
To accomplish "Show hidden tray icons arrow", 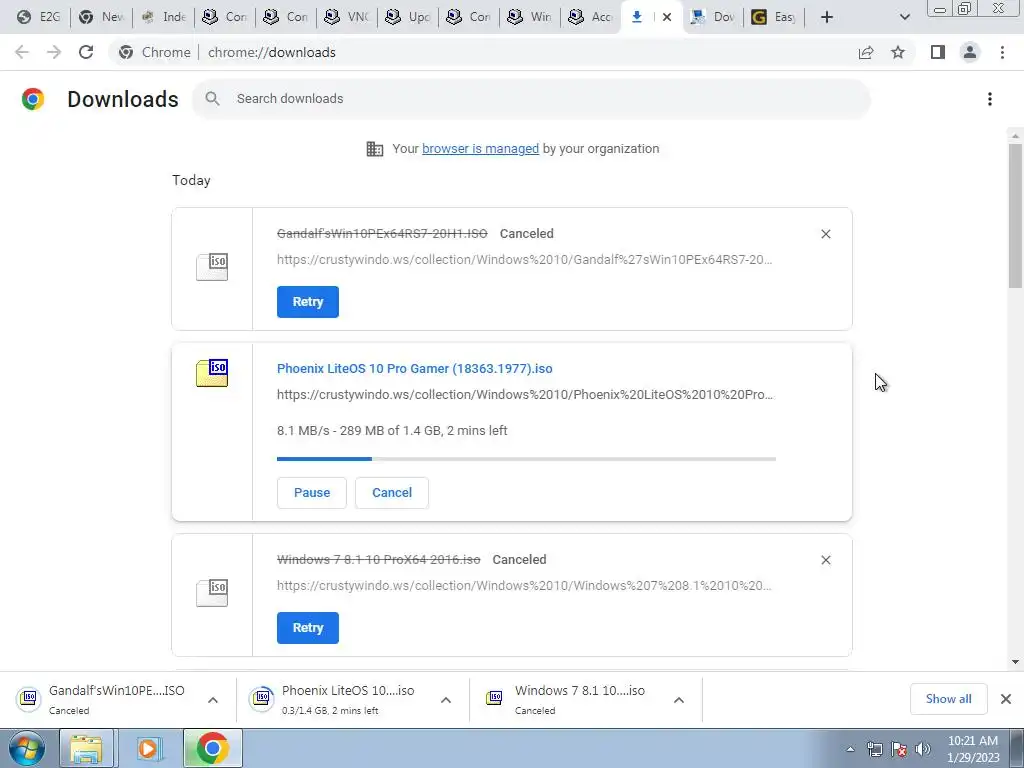I will pyautogui.click(x=850, y=749).
